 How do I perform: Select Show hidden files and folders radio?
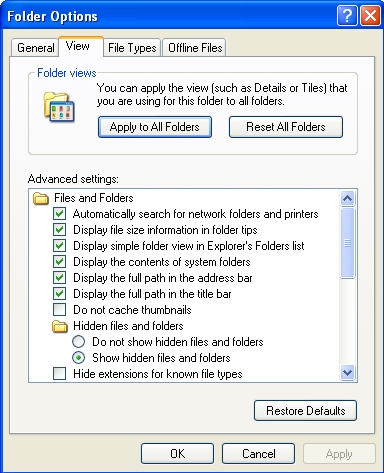pyautogui.click(x=78, y=358)
